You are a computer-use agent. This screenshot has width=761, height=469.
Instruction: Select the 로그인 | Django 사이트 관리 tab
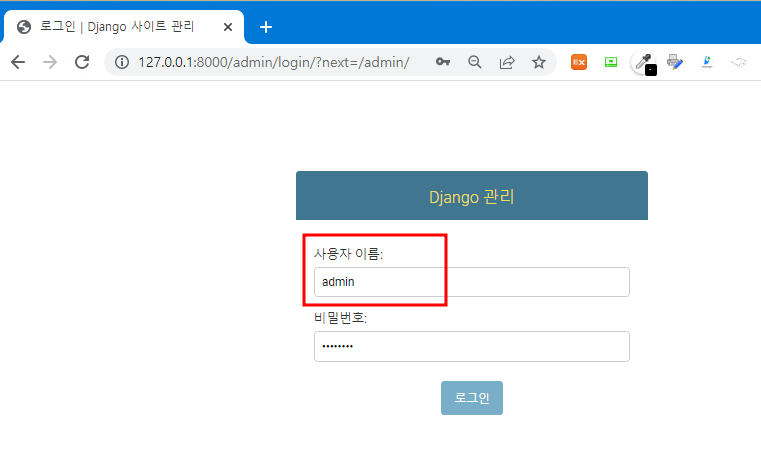click(124, 27)
